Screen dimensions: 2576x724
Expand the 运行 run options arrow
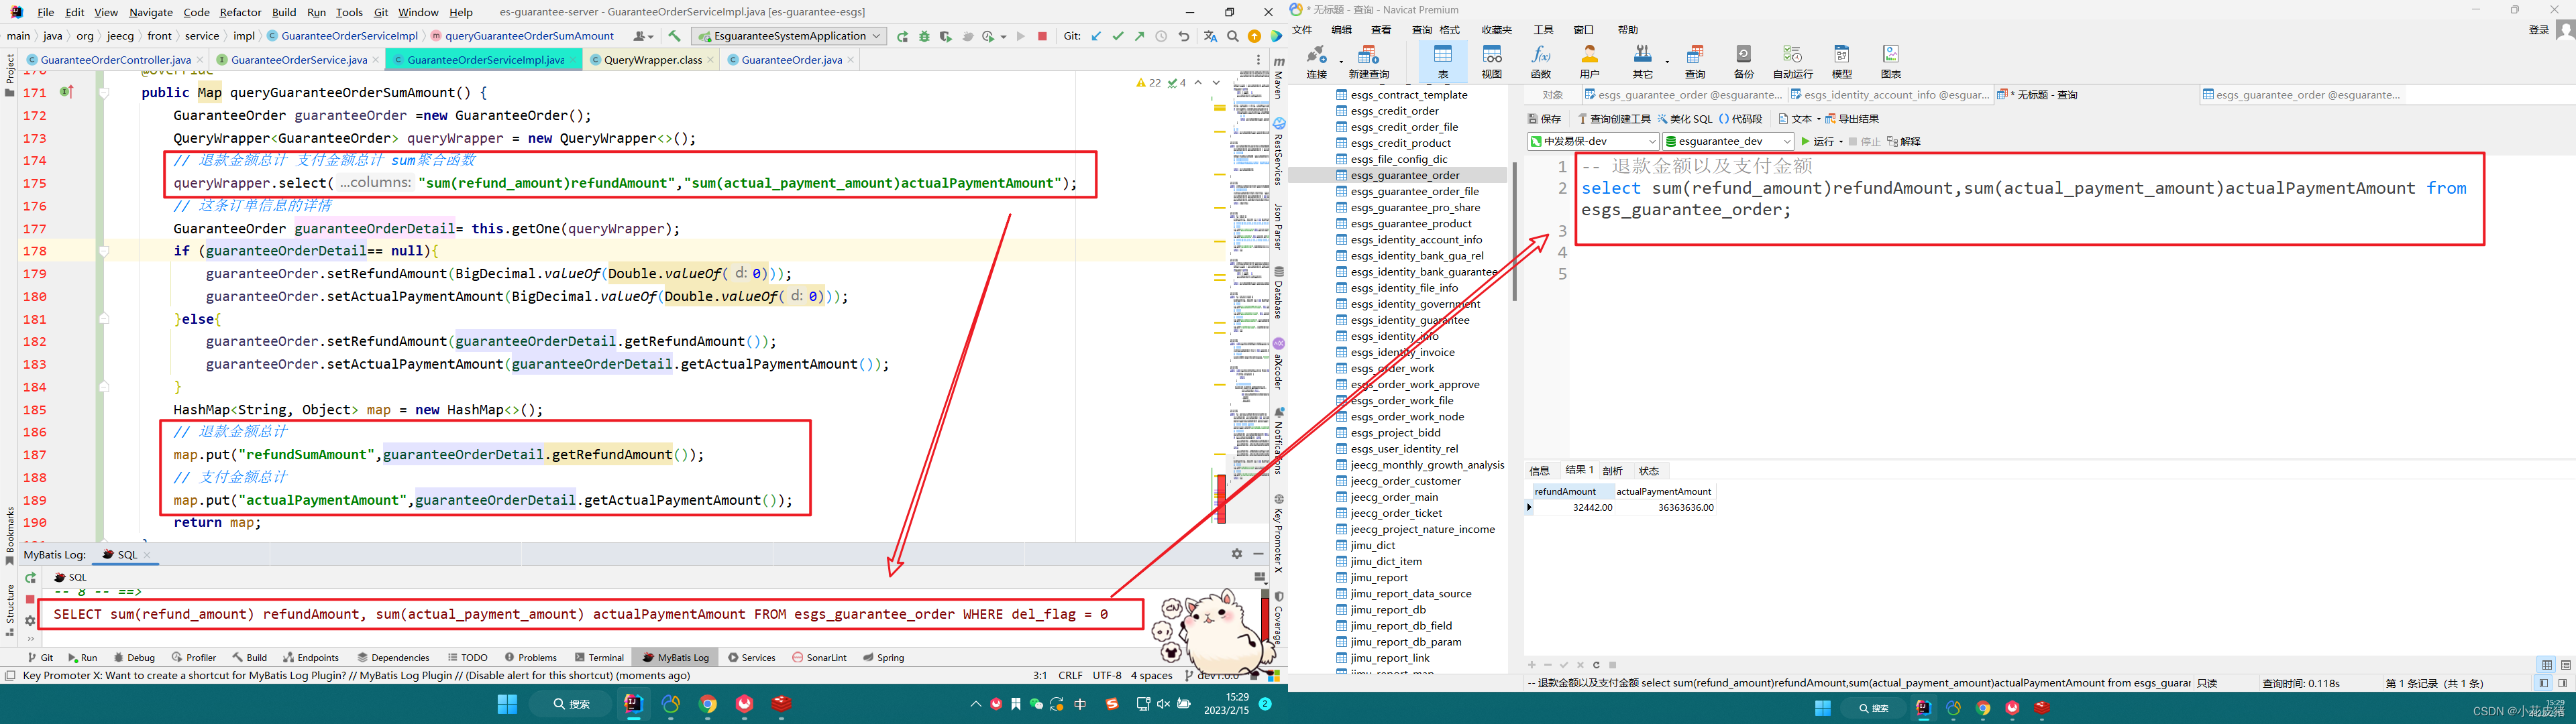tap(1841, 142)
